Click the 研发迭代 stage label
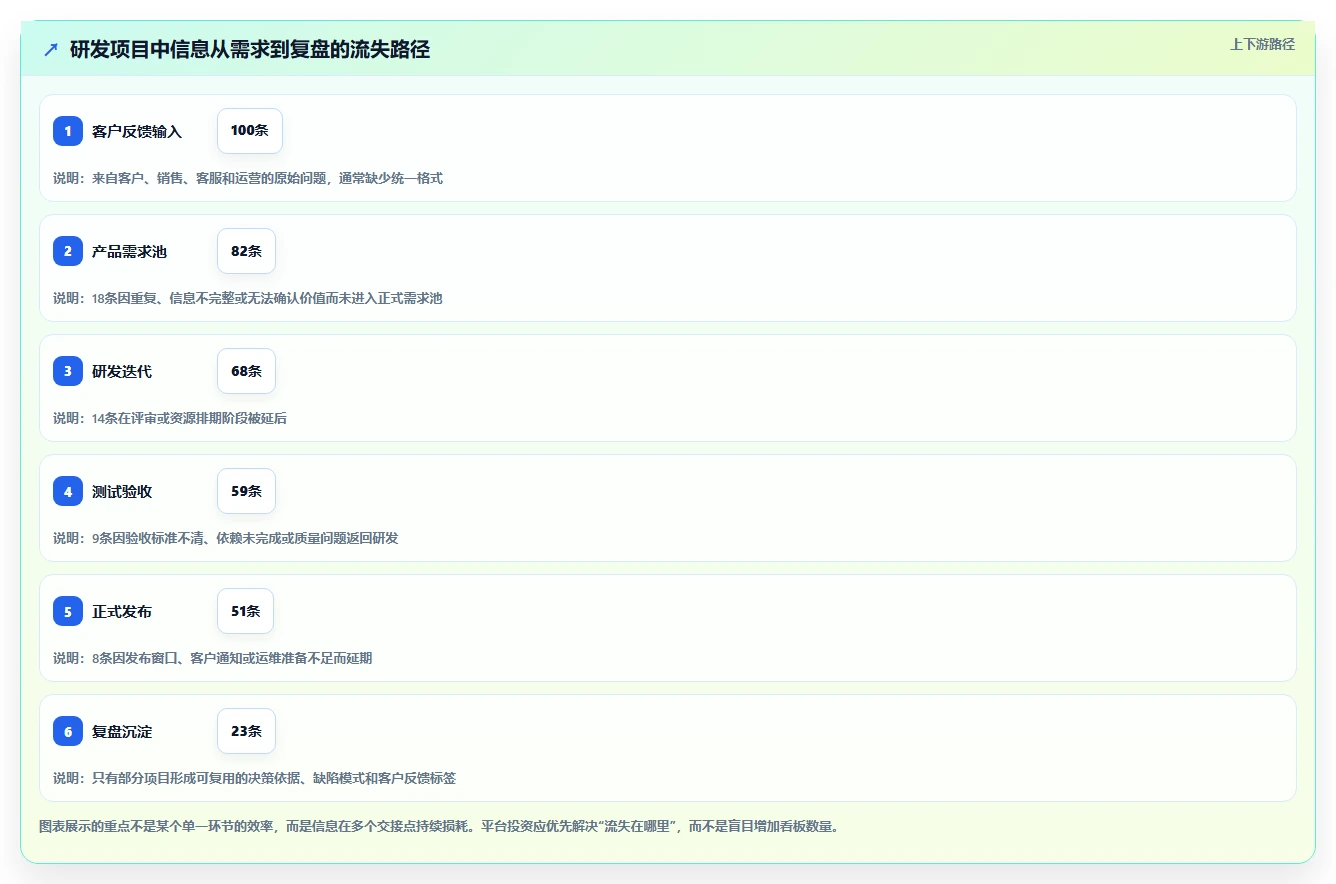Viewport: 1336px width, 884px height. point(122,371)
